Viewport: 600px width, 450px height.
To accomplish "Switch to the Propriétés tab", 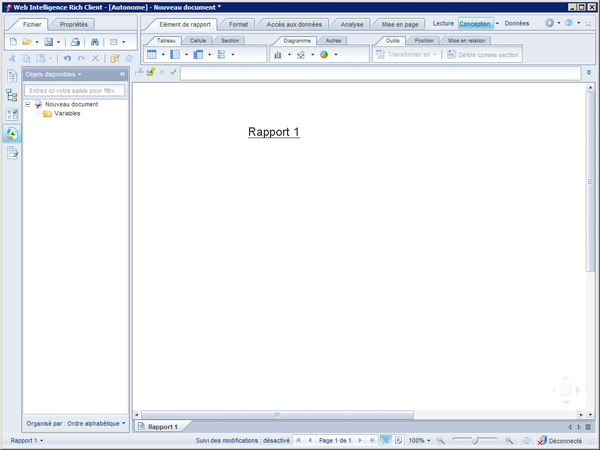I will coord(73,23).
